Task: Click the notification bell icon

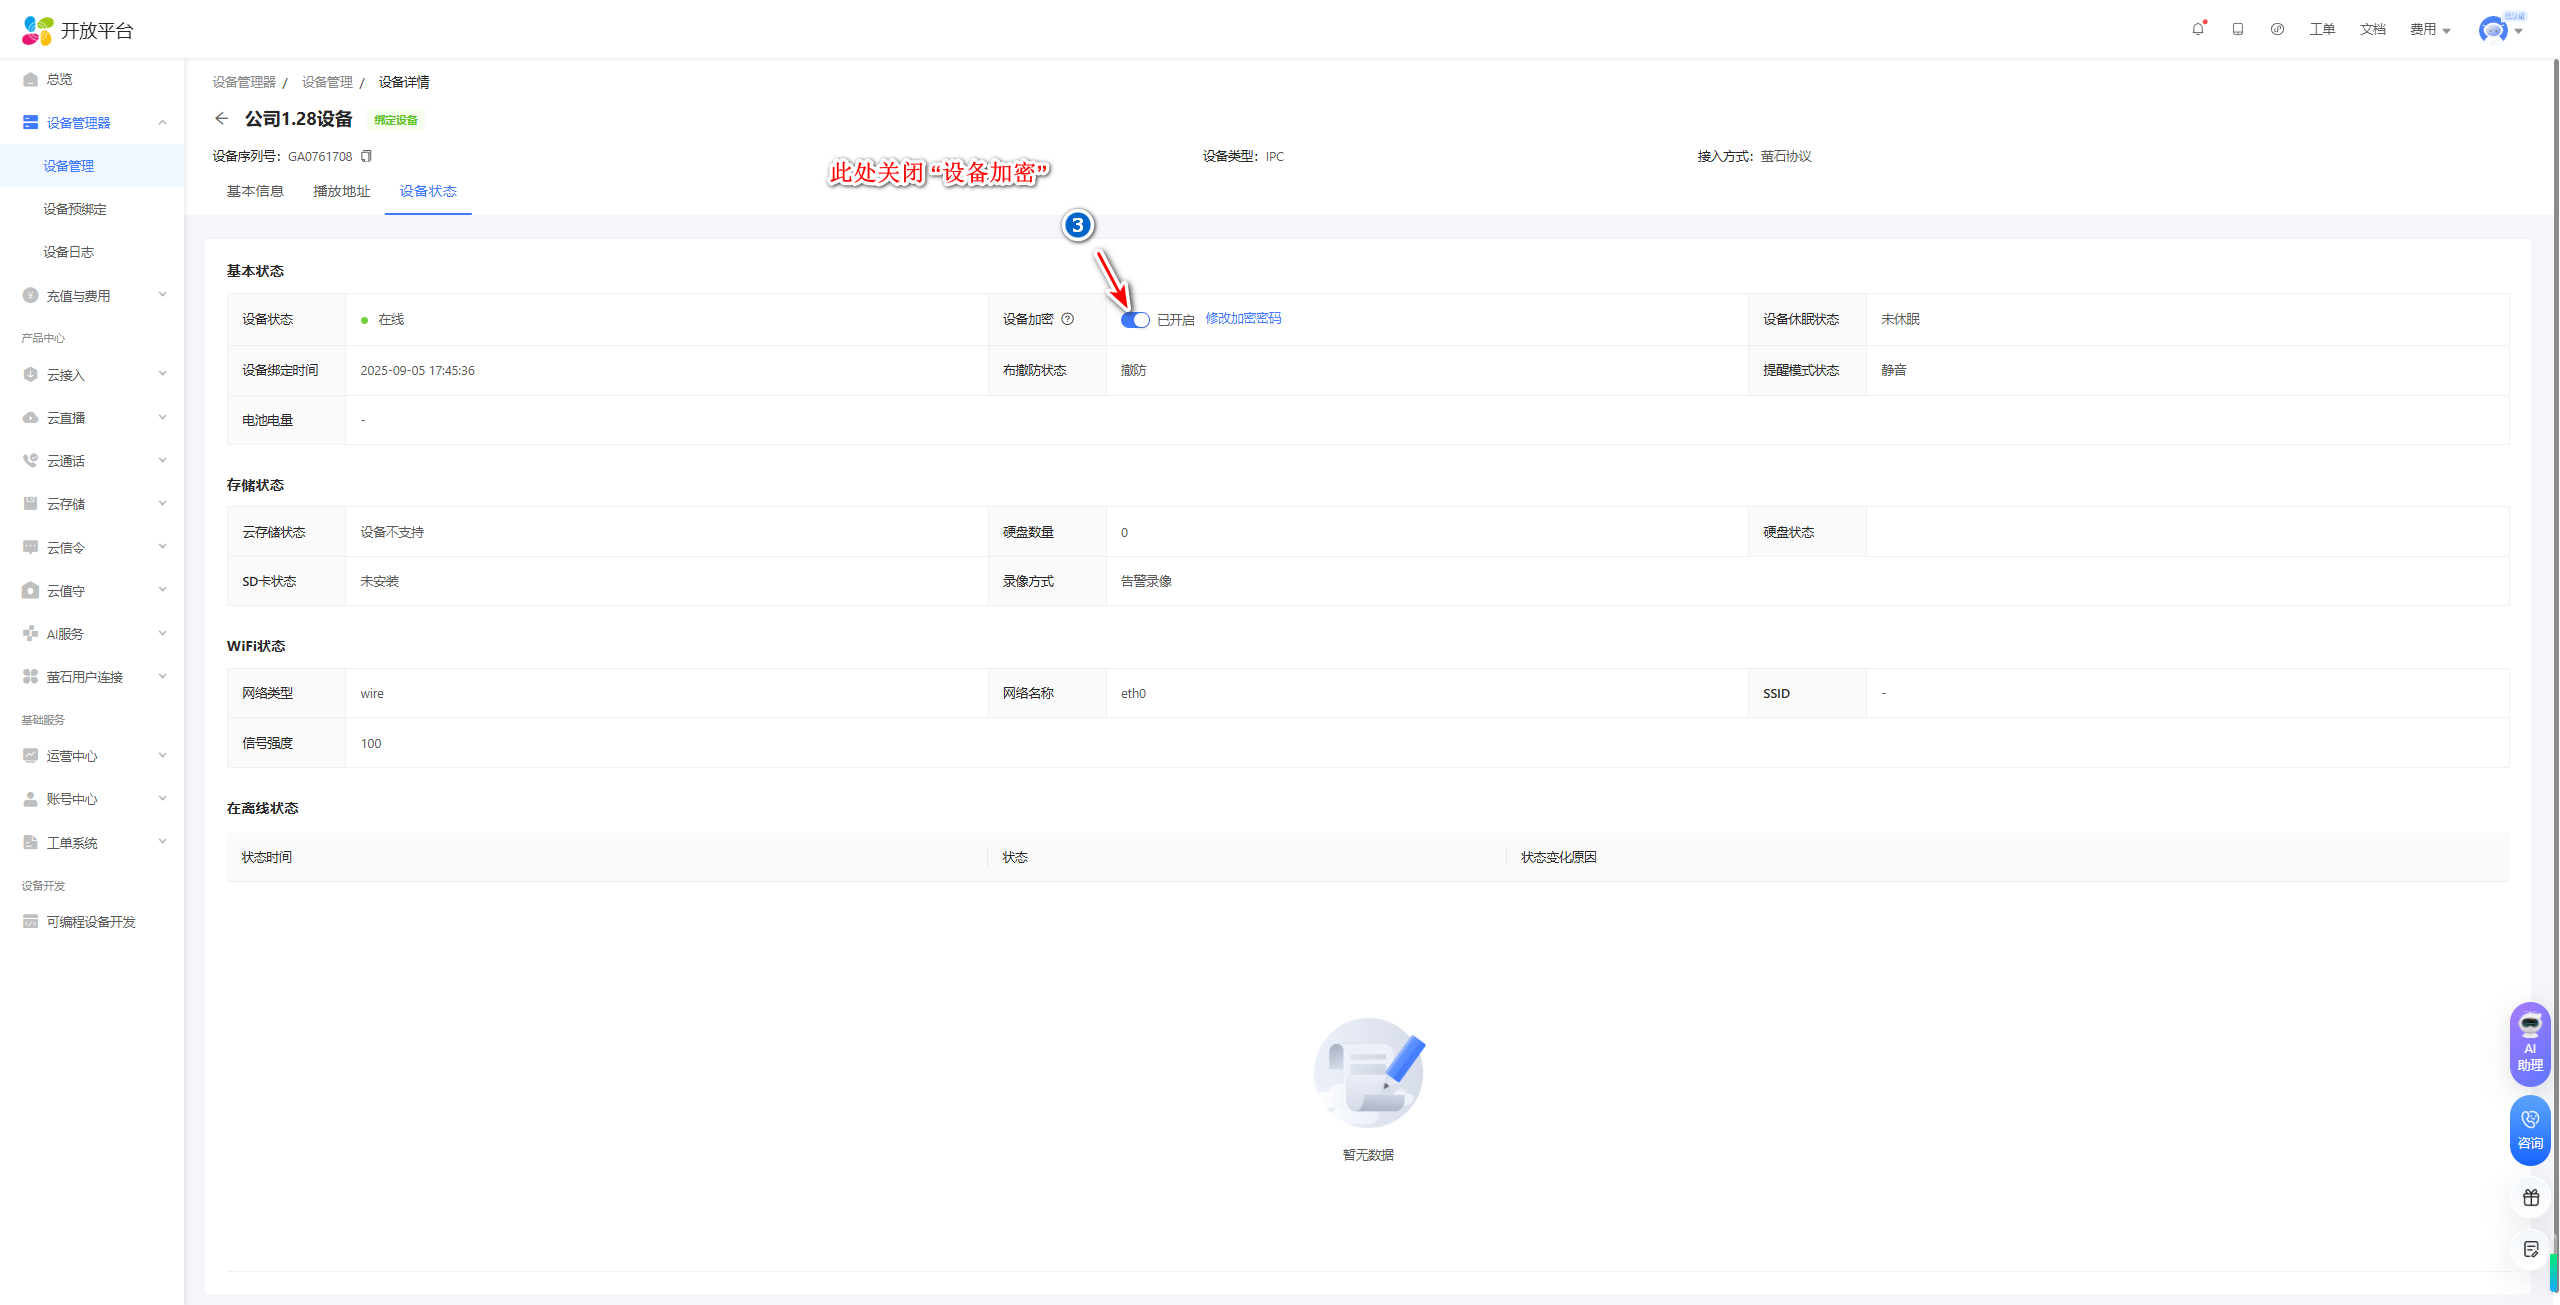Action: 2197,29
